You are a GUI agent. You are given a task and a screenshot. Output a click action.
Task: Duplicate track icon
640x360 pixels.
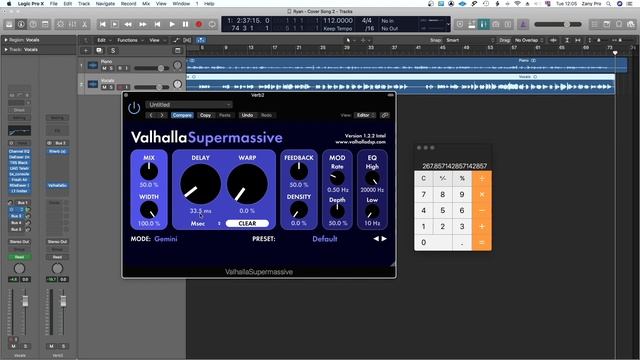click(x=99, y=51)
